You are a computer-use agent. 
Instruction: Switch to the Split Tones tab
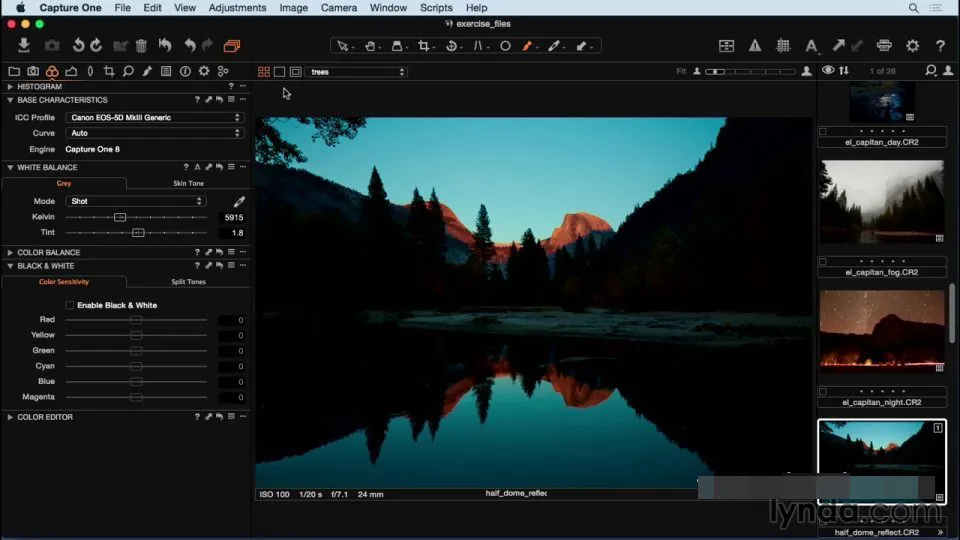188,282
